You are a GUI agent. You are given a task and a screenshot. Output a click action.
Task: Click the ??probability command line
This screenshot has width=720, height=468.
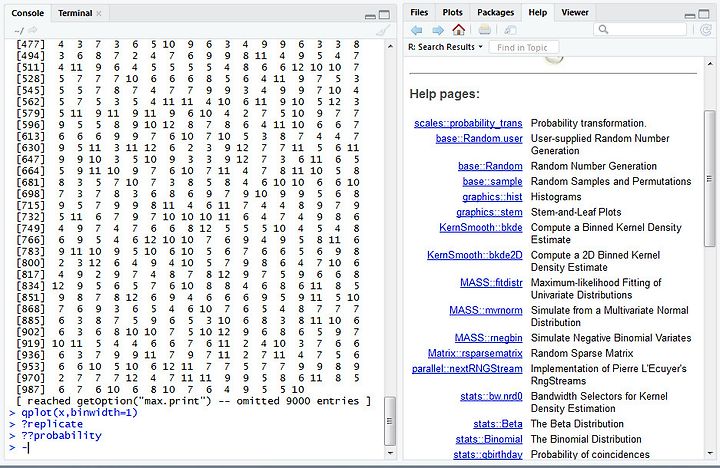click(x=61, y=435)
